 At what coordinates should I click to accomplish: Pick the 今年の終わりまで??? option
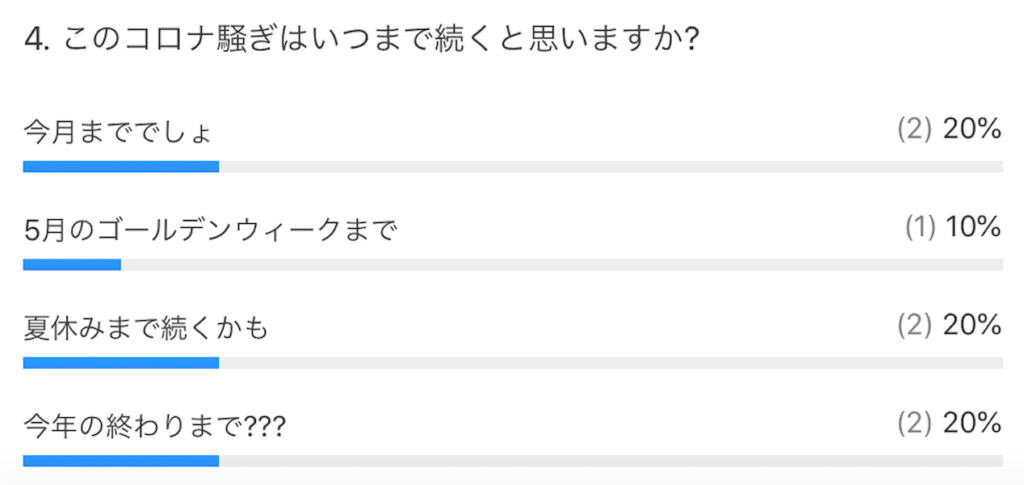pyautogui.click(x=155, y=425)
